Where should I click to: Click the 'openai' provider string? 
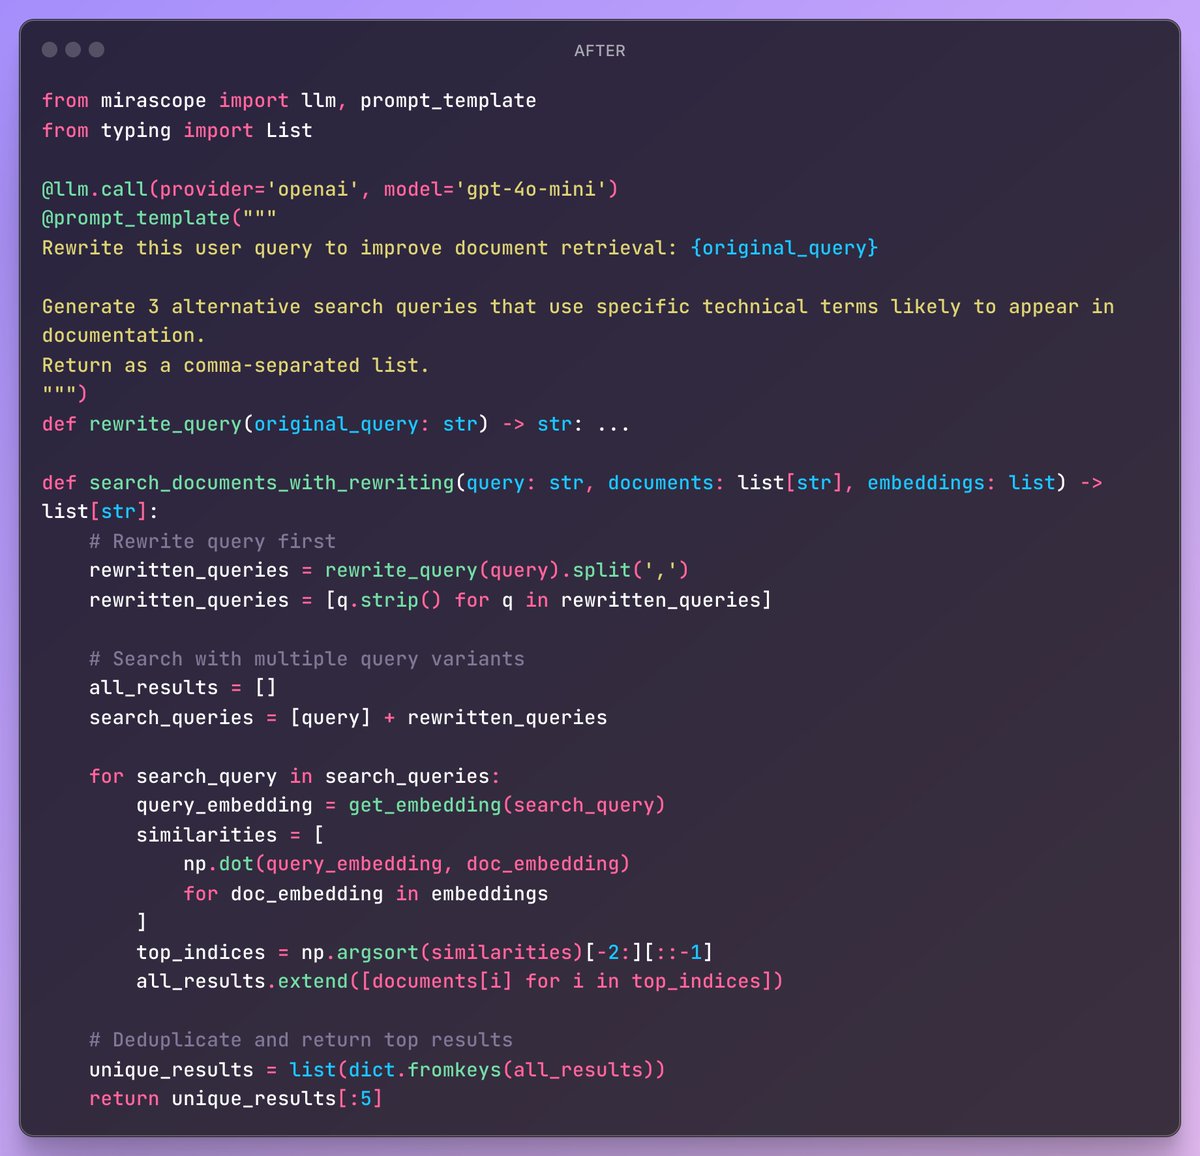[313, 189]
